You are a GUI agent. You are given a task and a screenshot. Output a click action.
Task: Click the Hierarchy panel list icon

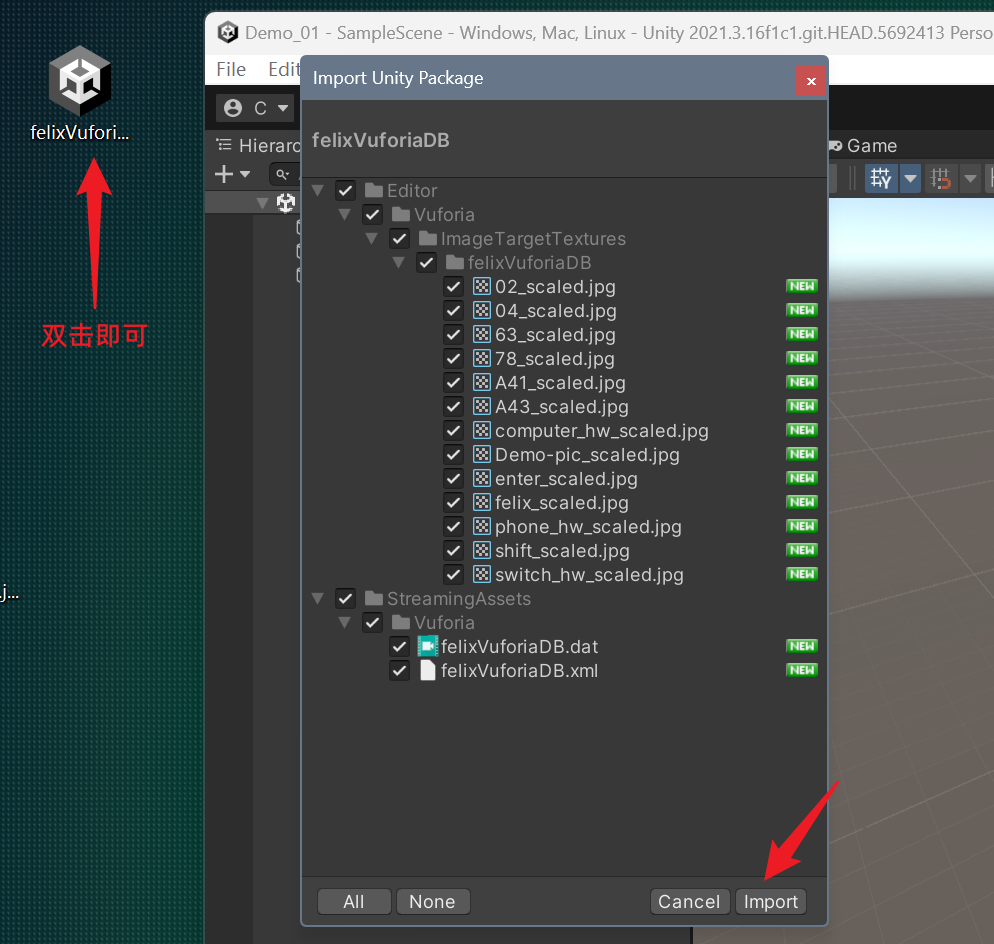pyautogui.click(x=224, y=145)
